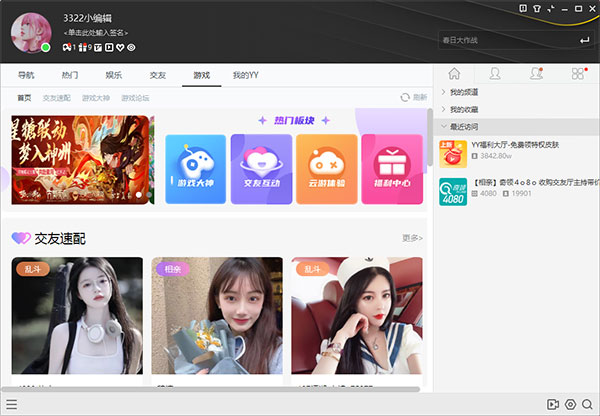
Task: Open the 云游体验 cloud gaming tile
Action: pyautogui.click(x=327, y=168)
